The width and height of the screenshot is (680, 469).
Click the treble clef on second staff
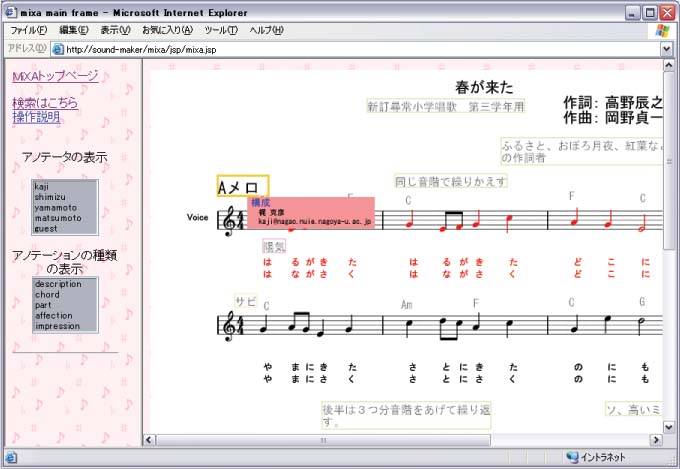point(229,326)
